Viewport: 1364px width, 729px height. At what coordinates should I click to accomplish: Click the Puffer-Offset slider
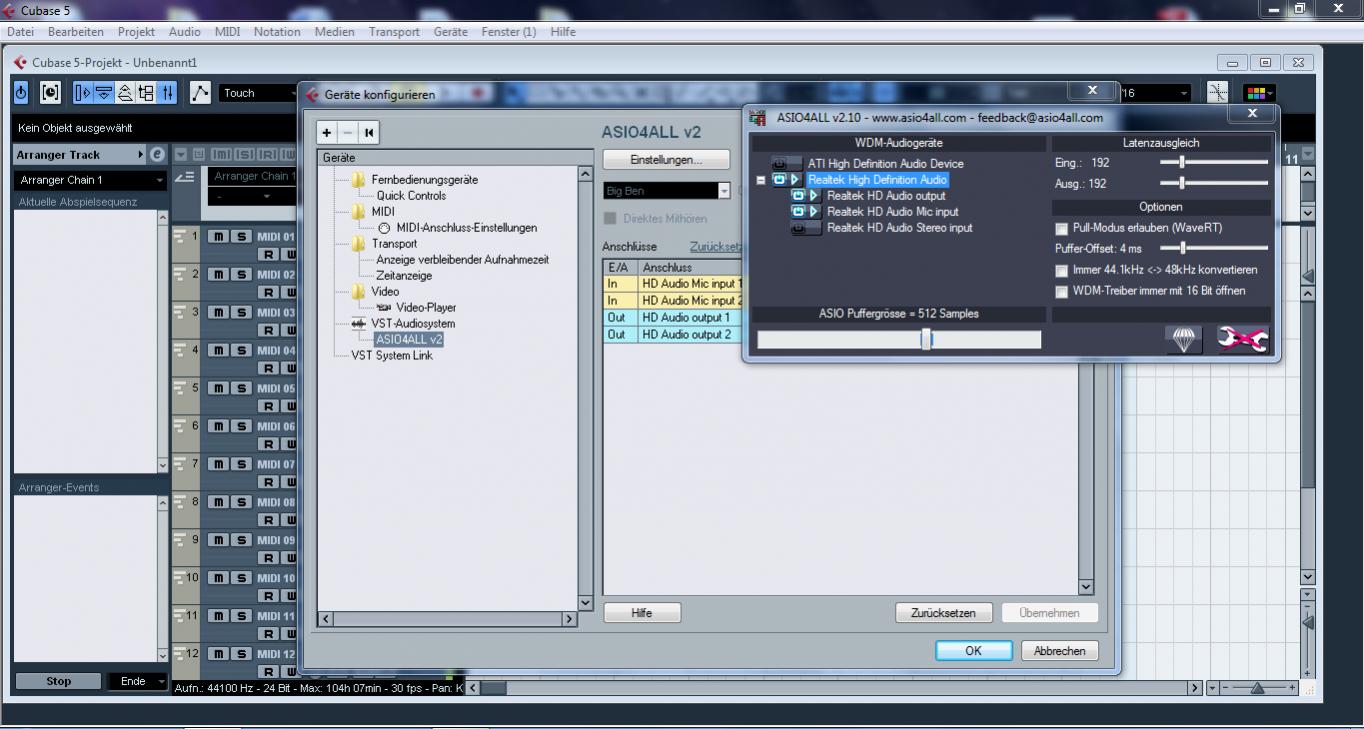(x=1213, y=248)
